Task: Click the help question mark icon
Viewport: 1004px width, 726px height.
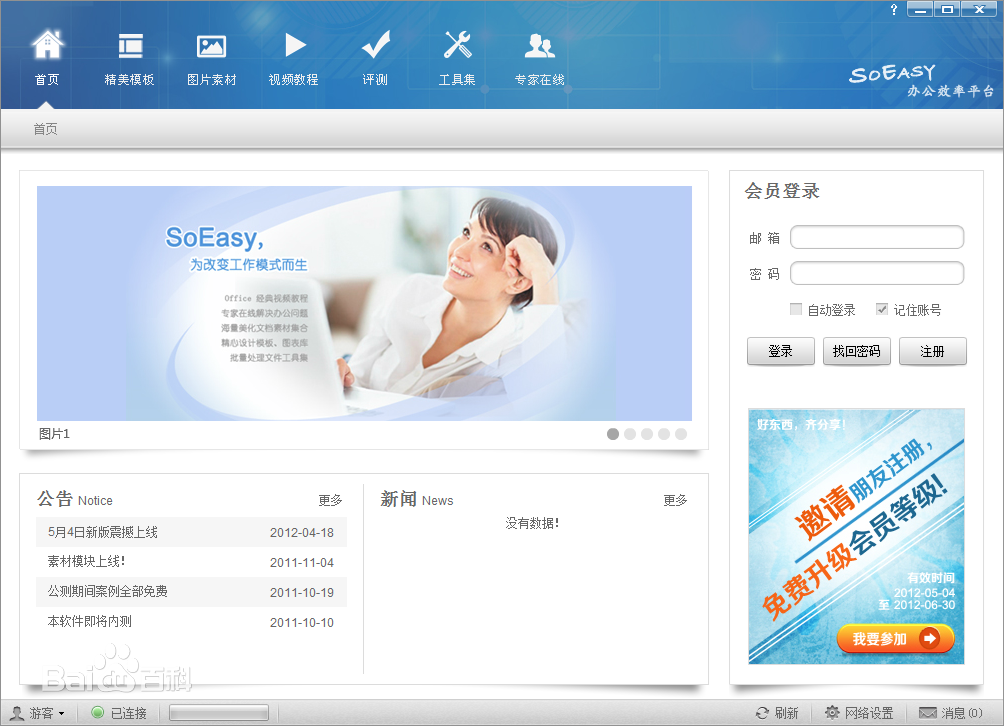Action: pos(894,10)
